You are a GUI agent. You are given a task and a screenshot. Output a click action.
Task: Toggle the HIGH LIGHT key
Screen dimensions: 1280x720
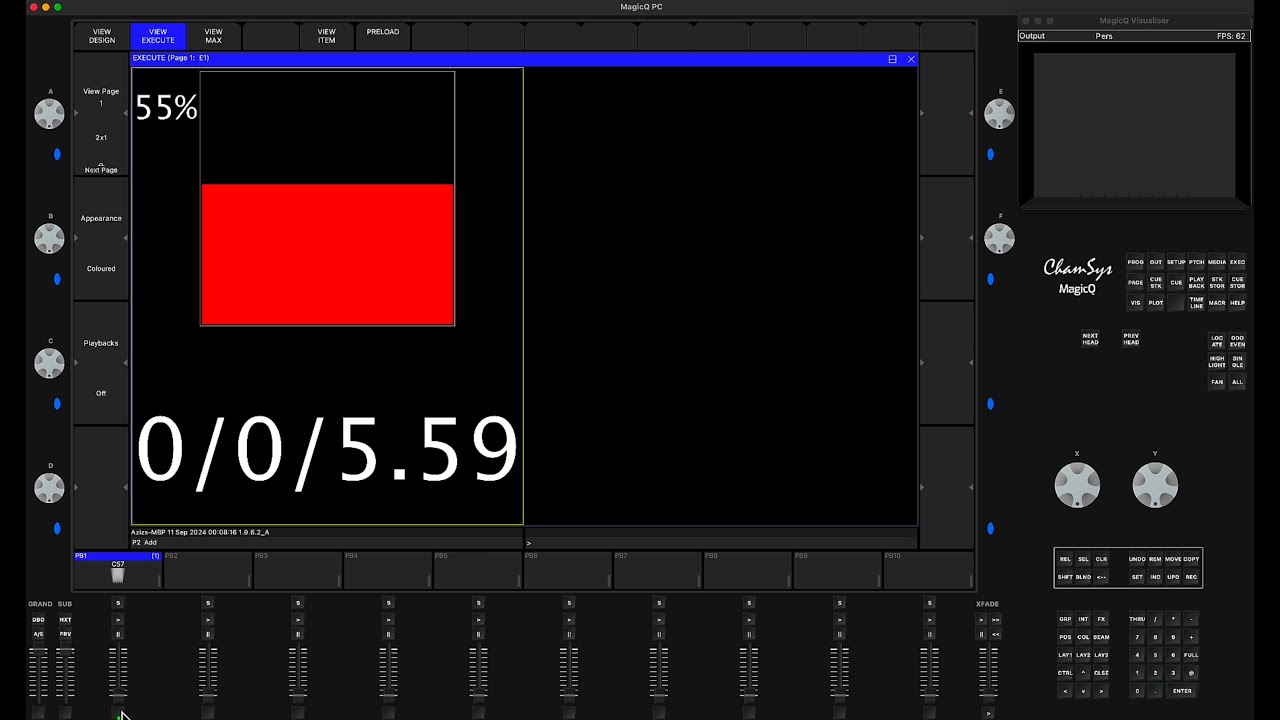1217,361
